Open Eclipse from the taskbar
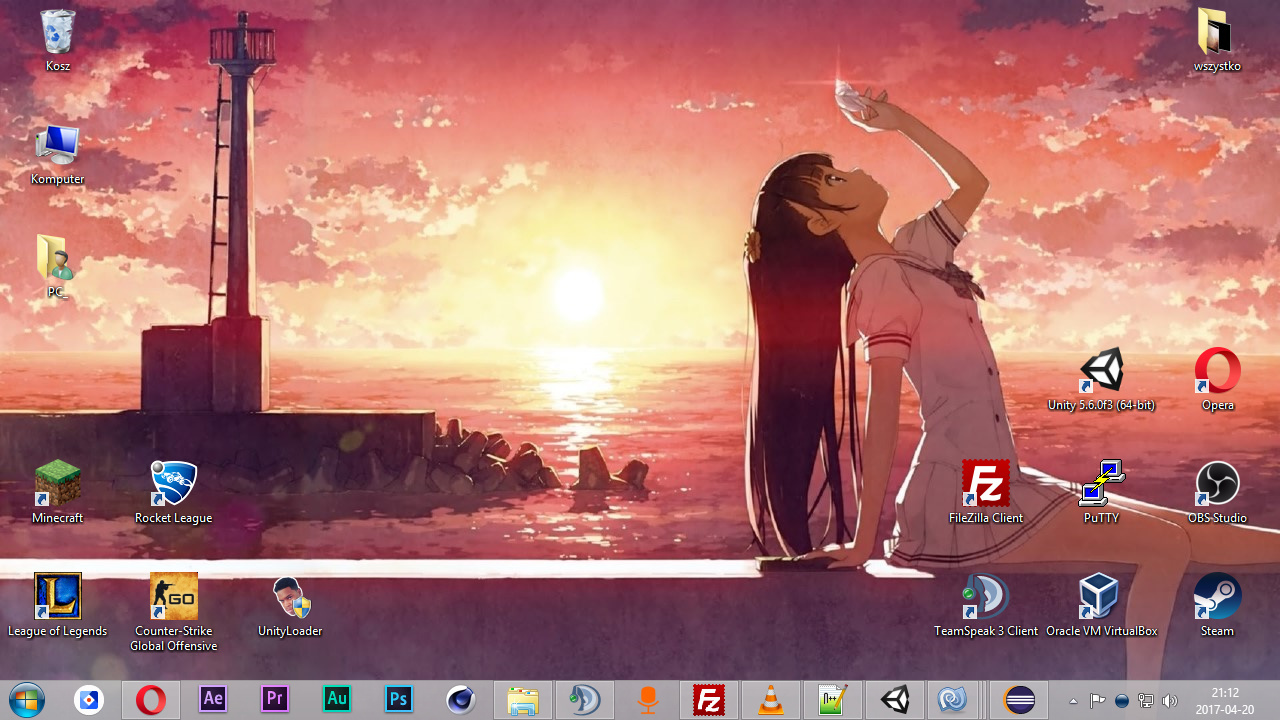 1019,700
